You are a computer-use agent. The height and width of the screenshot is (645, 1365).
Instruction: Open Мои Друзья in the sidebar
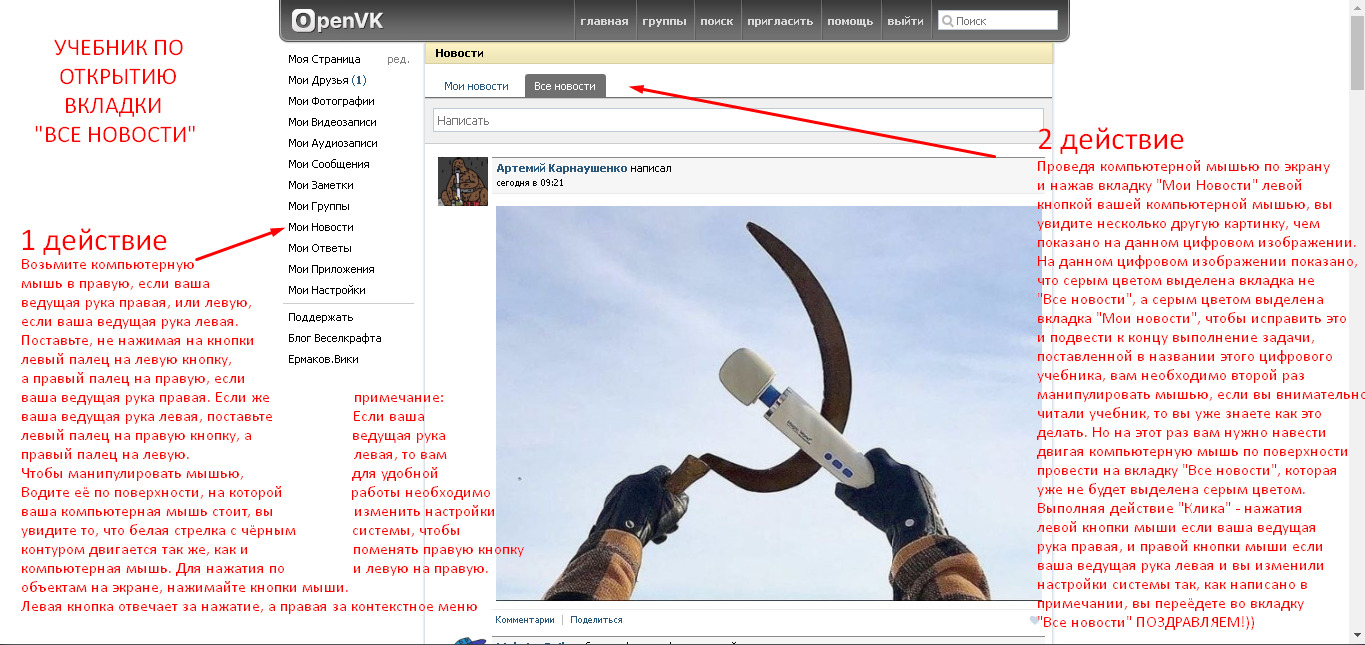[327, 80]
